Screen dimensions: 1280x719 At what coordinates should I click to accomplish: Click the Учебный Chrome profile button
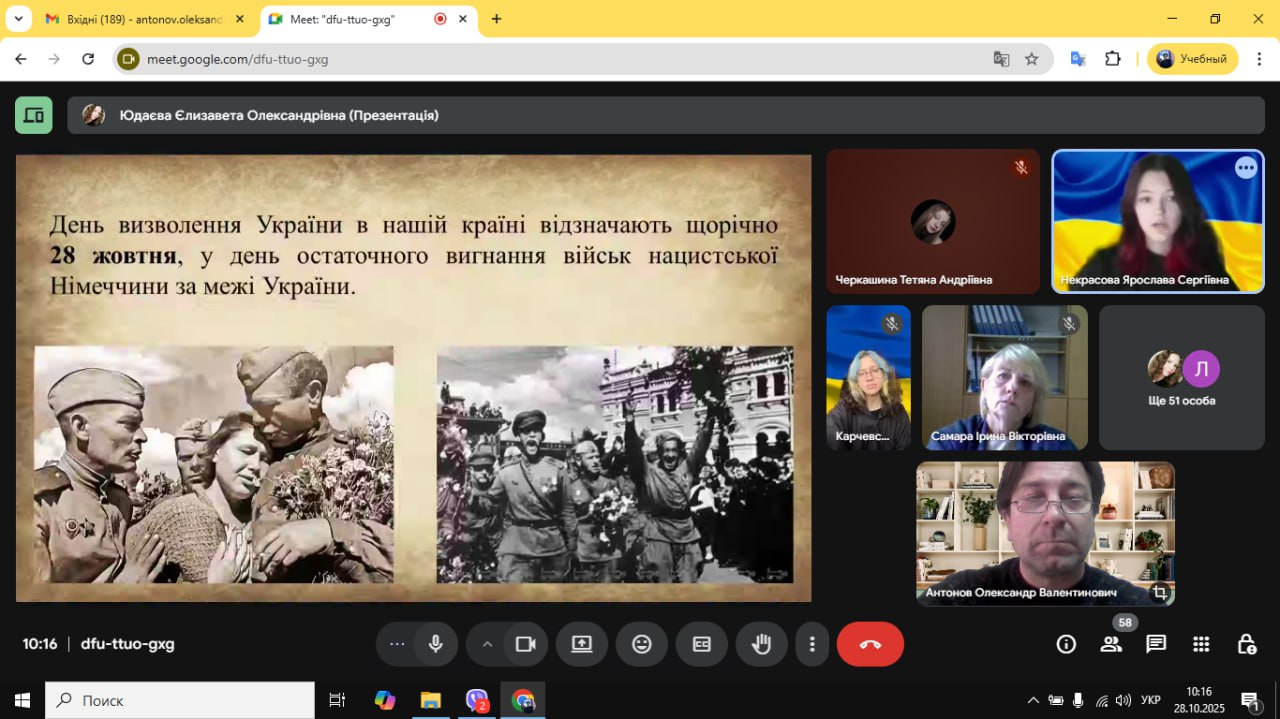point(1192,59)
